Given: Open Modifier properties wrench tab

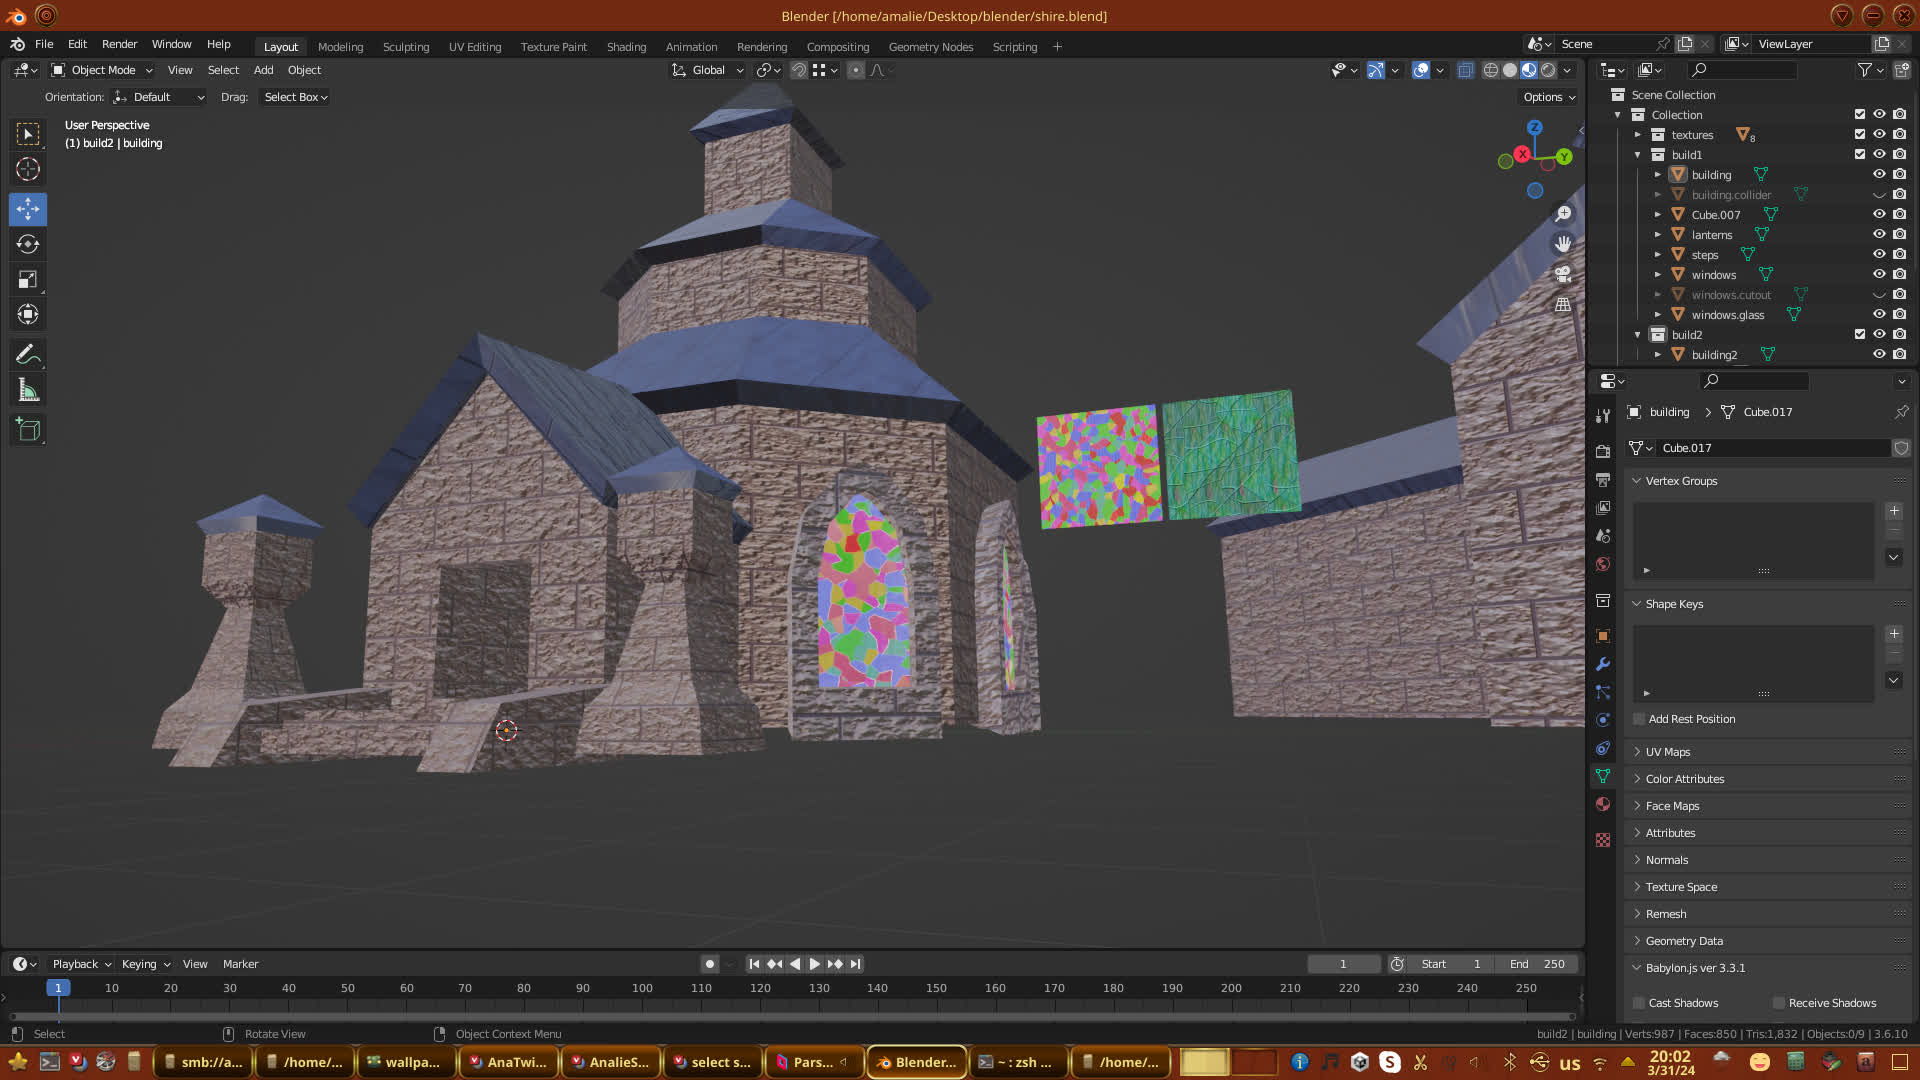Looking at the screenshot, I should click(1603, 664).
